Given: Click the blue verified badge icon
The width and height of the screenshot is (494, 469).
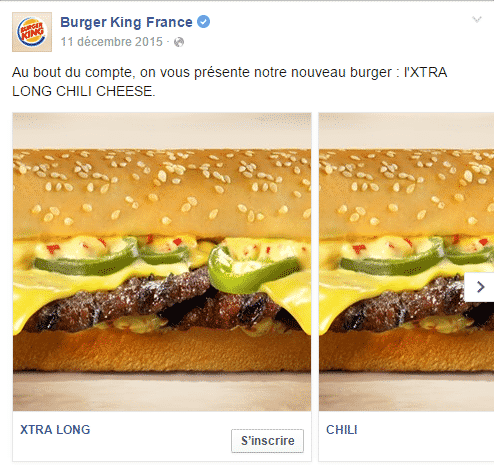Looking at the screenshot, I should 203,22.
